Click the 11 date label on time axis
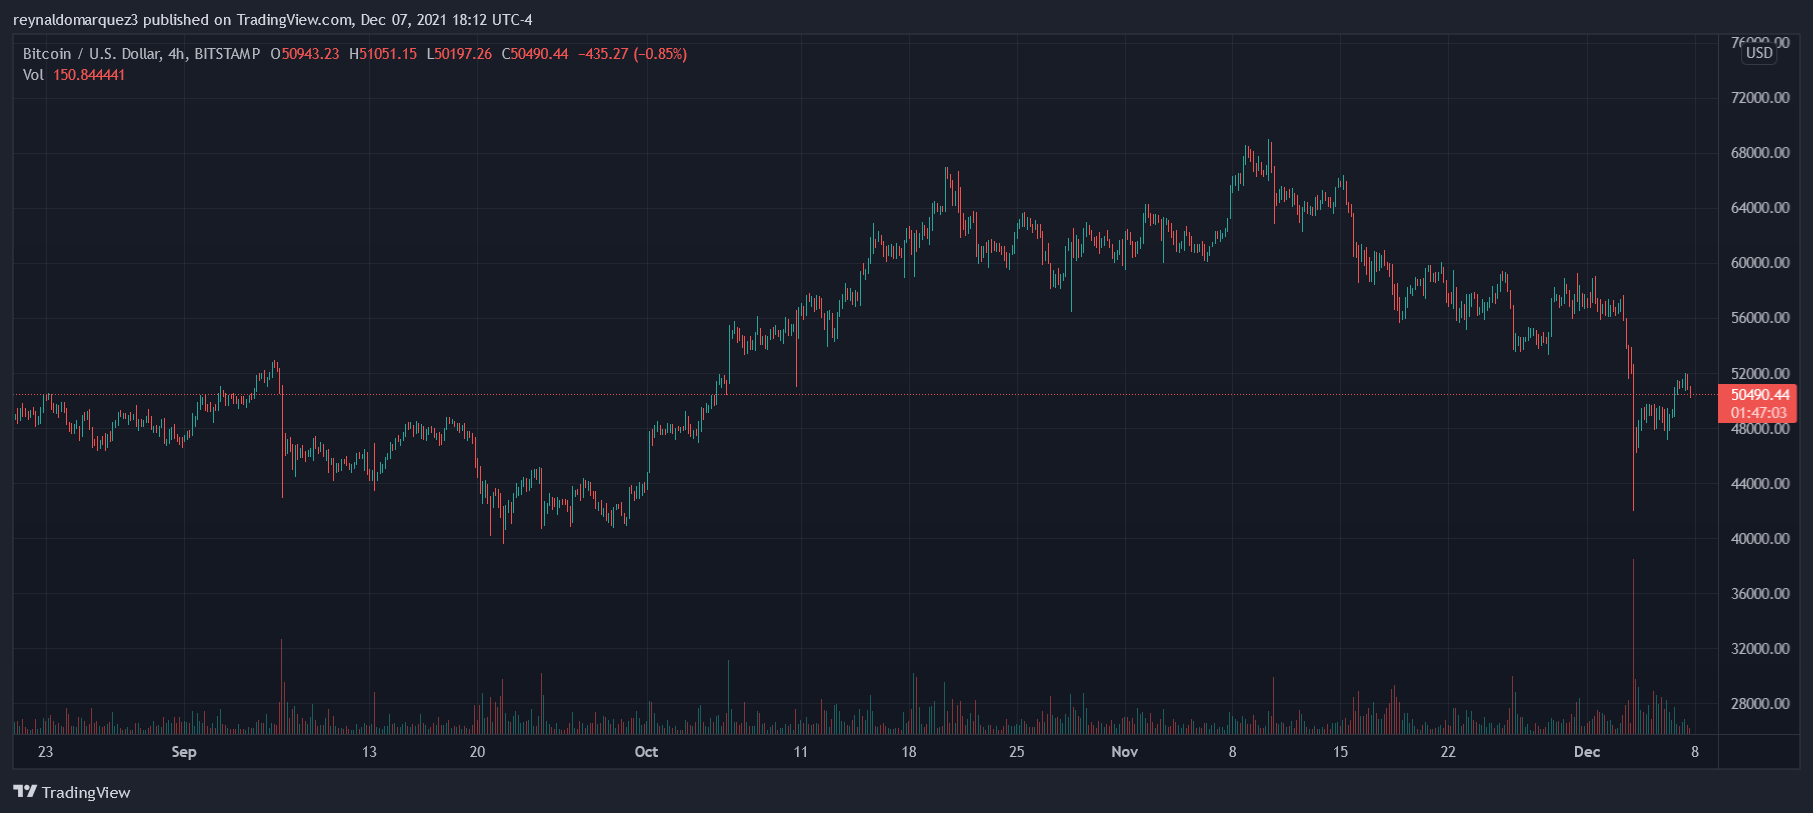 (x=800, y=752)
